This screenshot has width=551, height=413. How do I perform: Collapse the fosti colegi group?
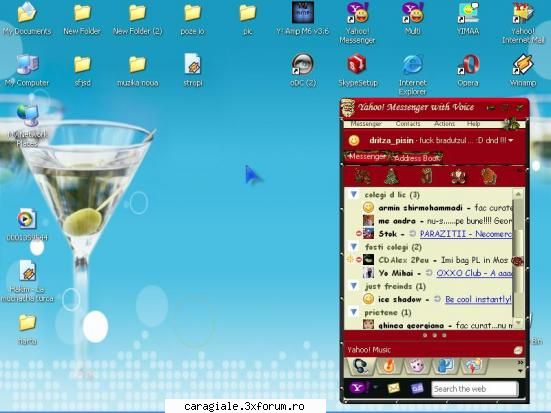[354, 247]
